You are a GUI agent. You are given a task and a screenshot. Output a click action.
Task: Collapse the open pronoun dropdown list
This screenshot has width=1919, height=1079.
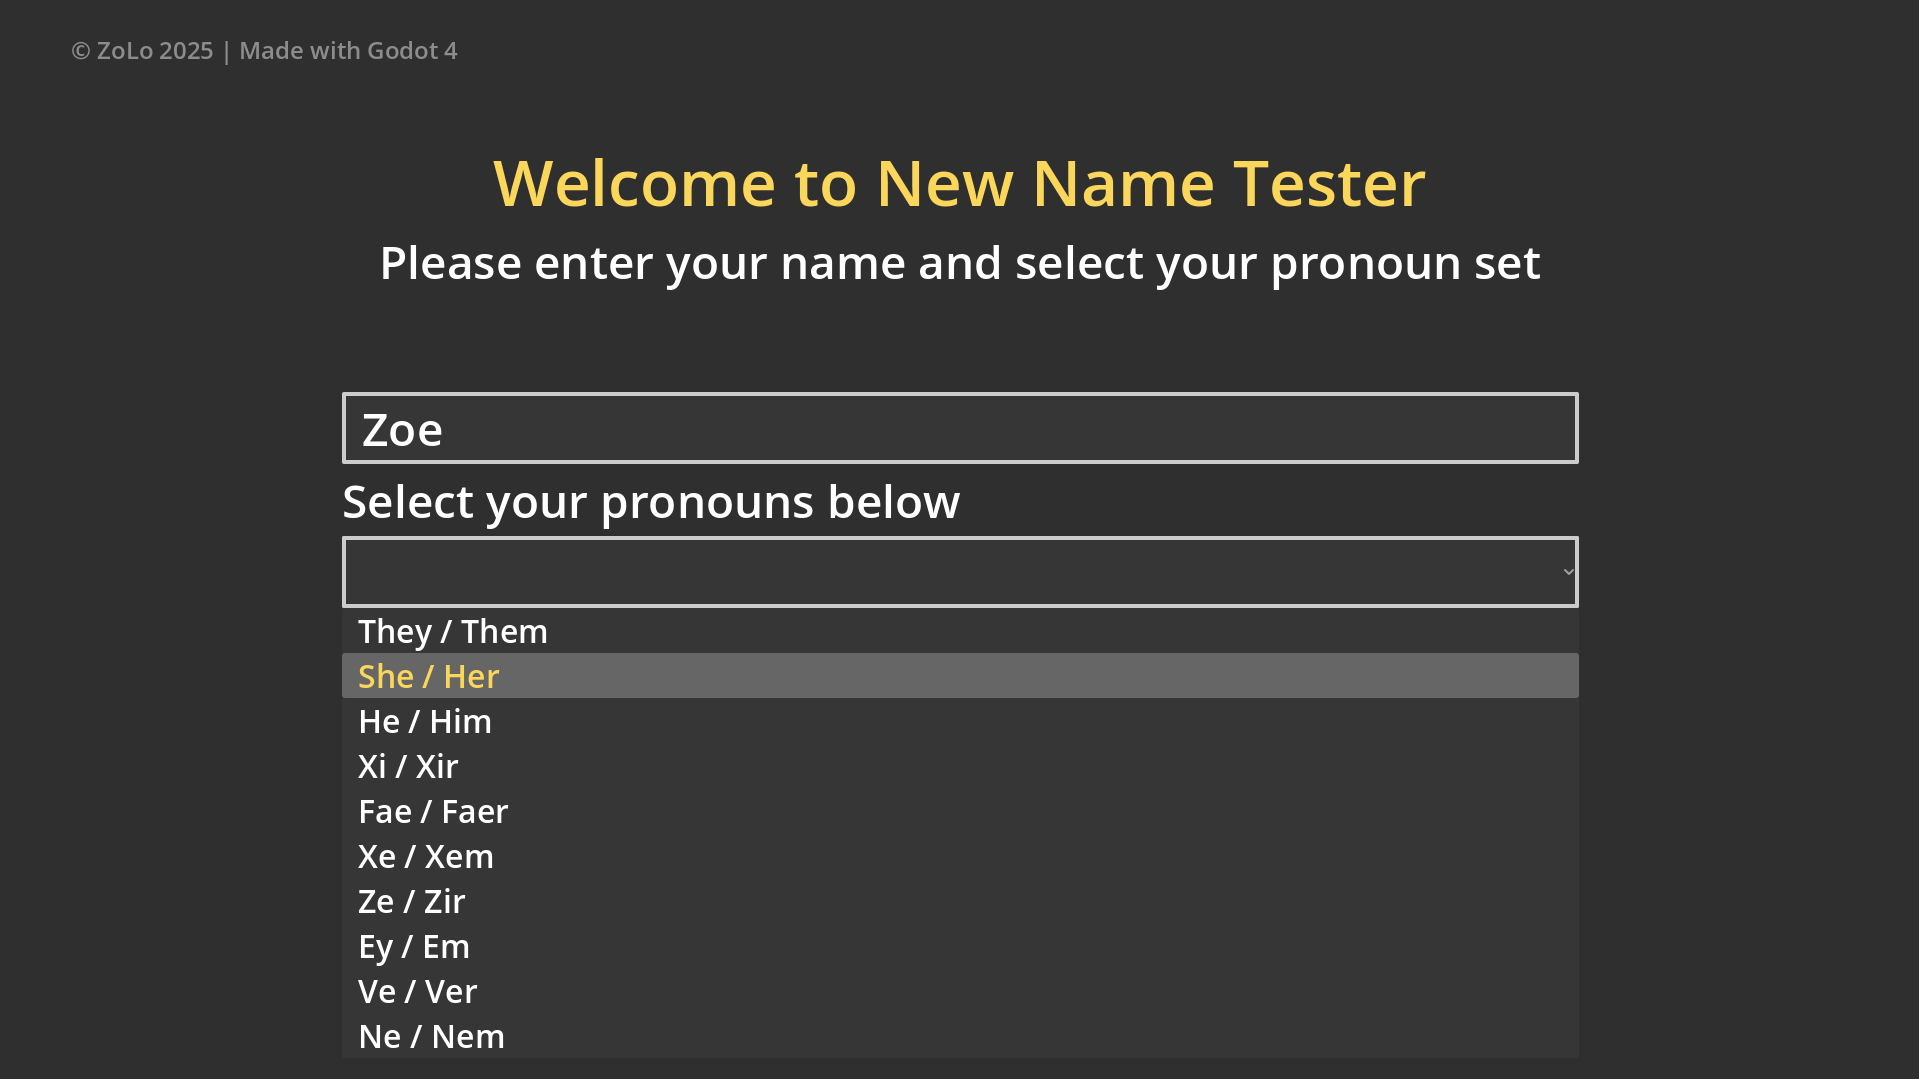959,571
